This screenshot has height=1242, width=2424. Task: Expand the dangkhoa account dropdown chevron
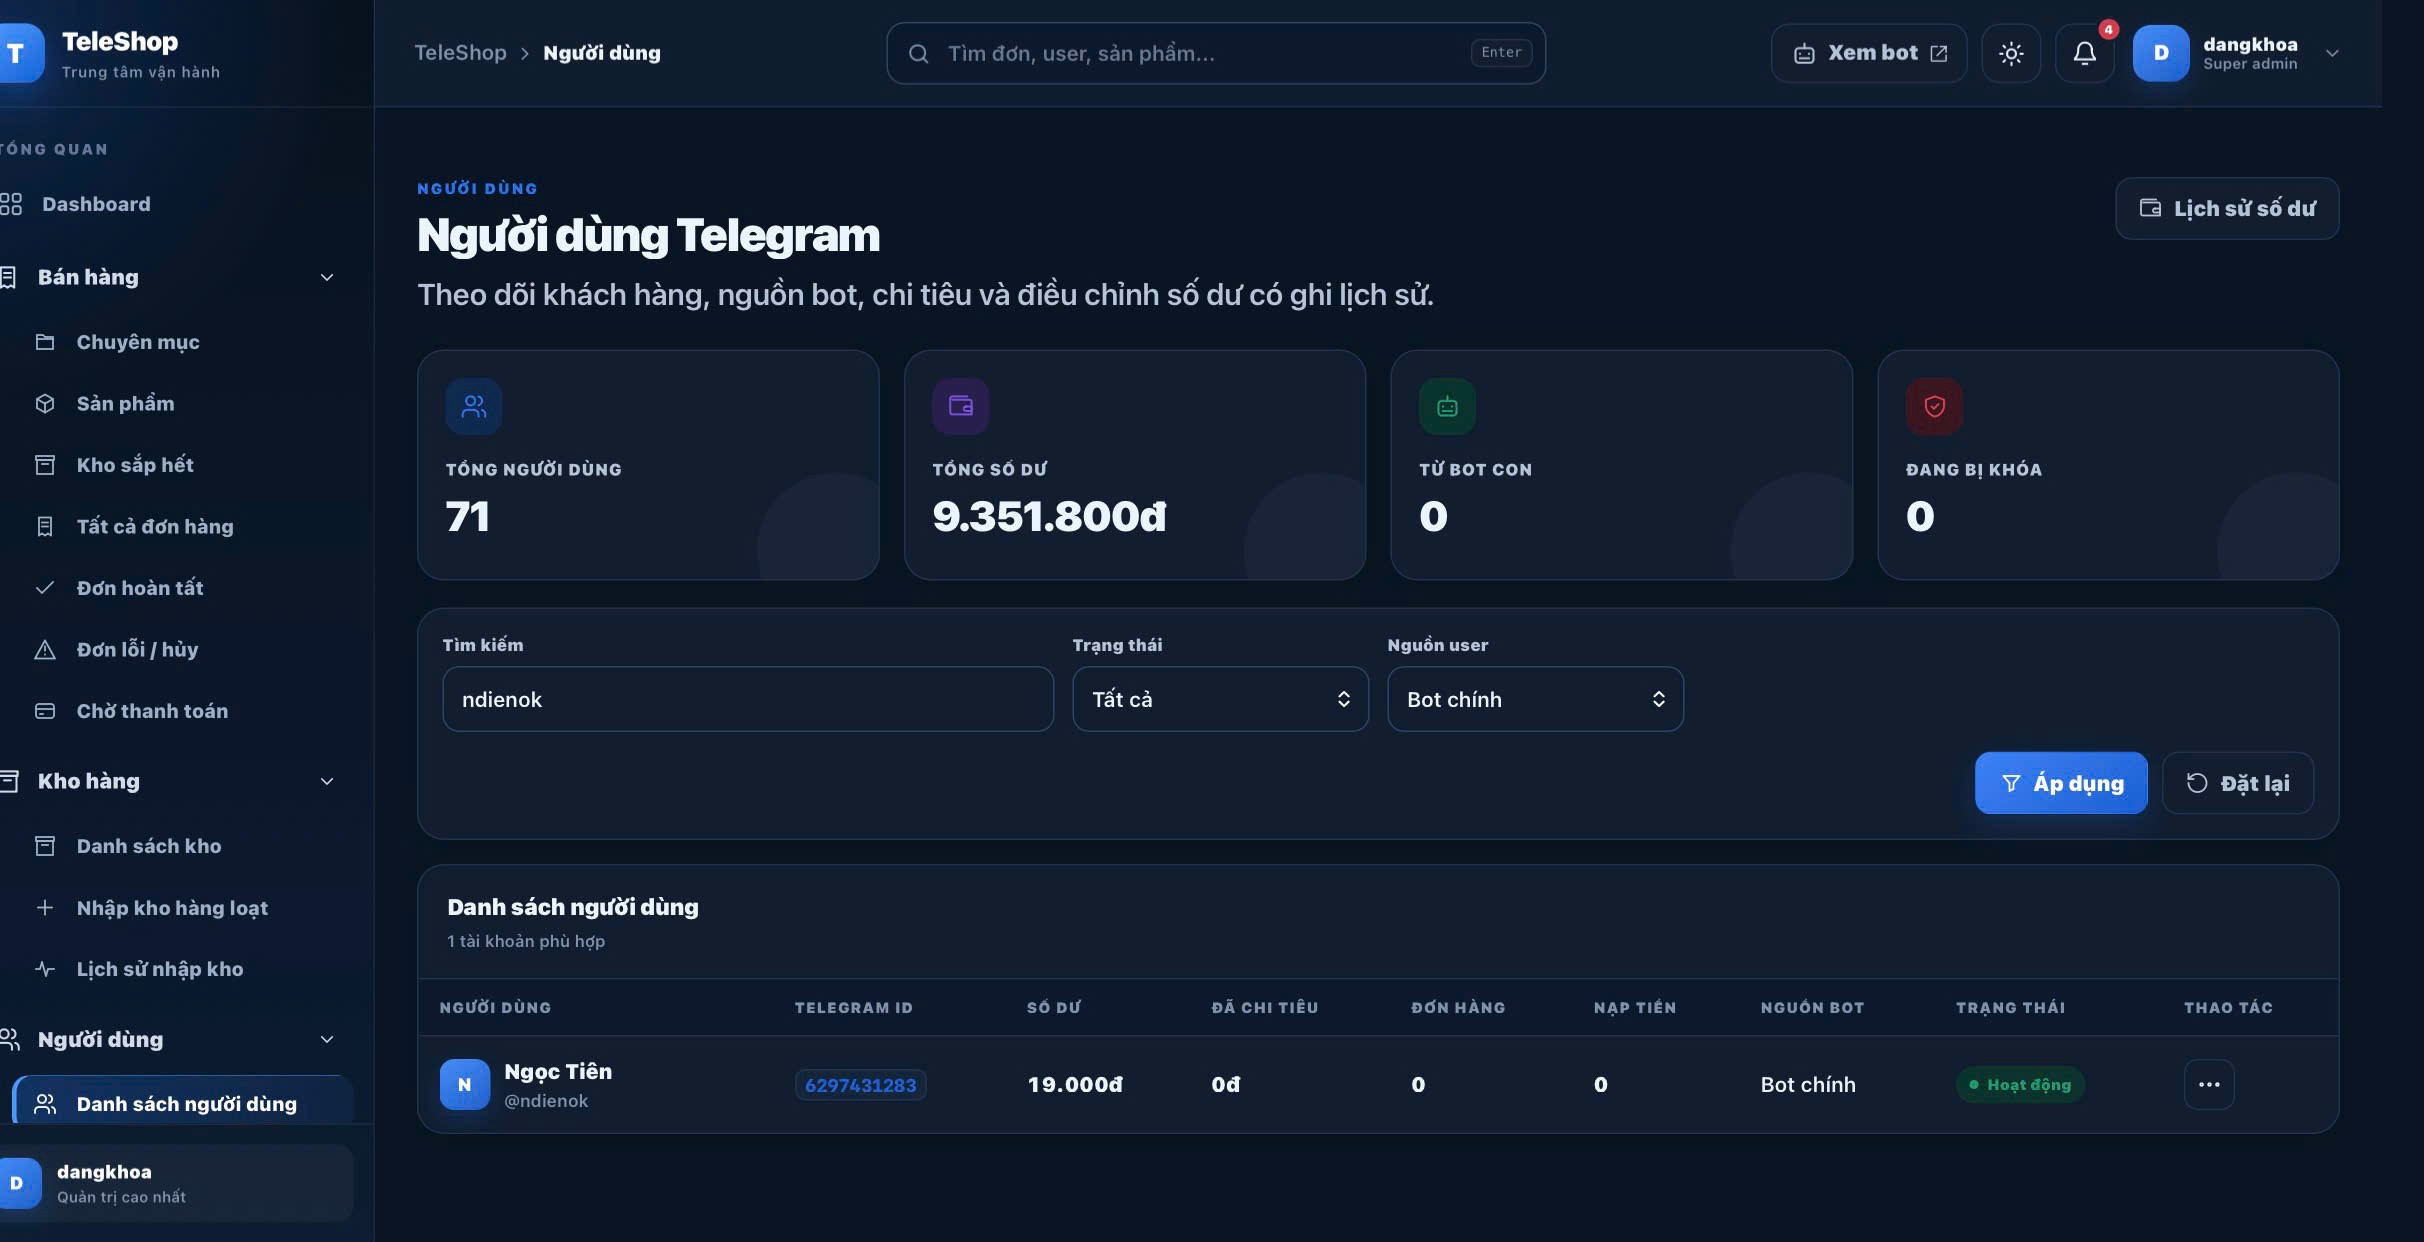(x=2332, y=53)
